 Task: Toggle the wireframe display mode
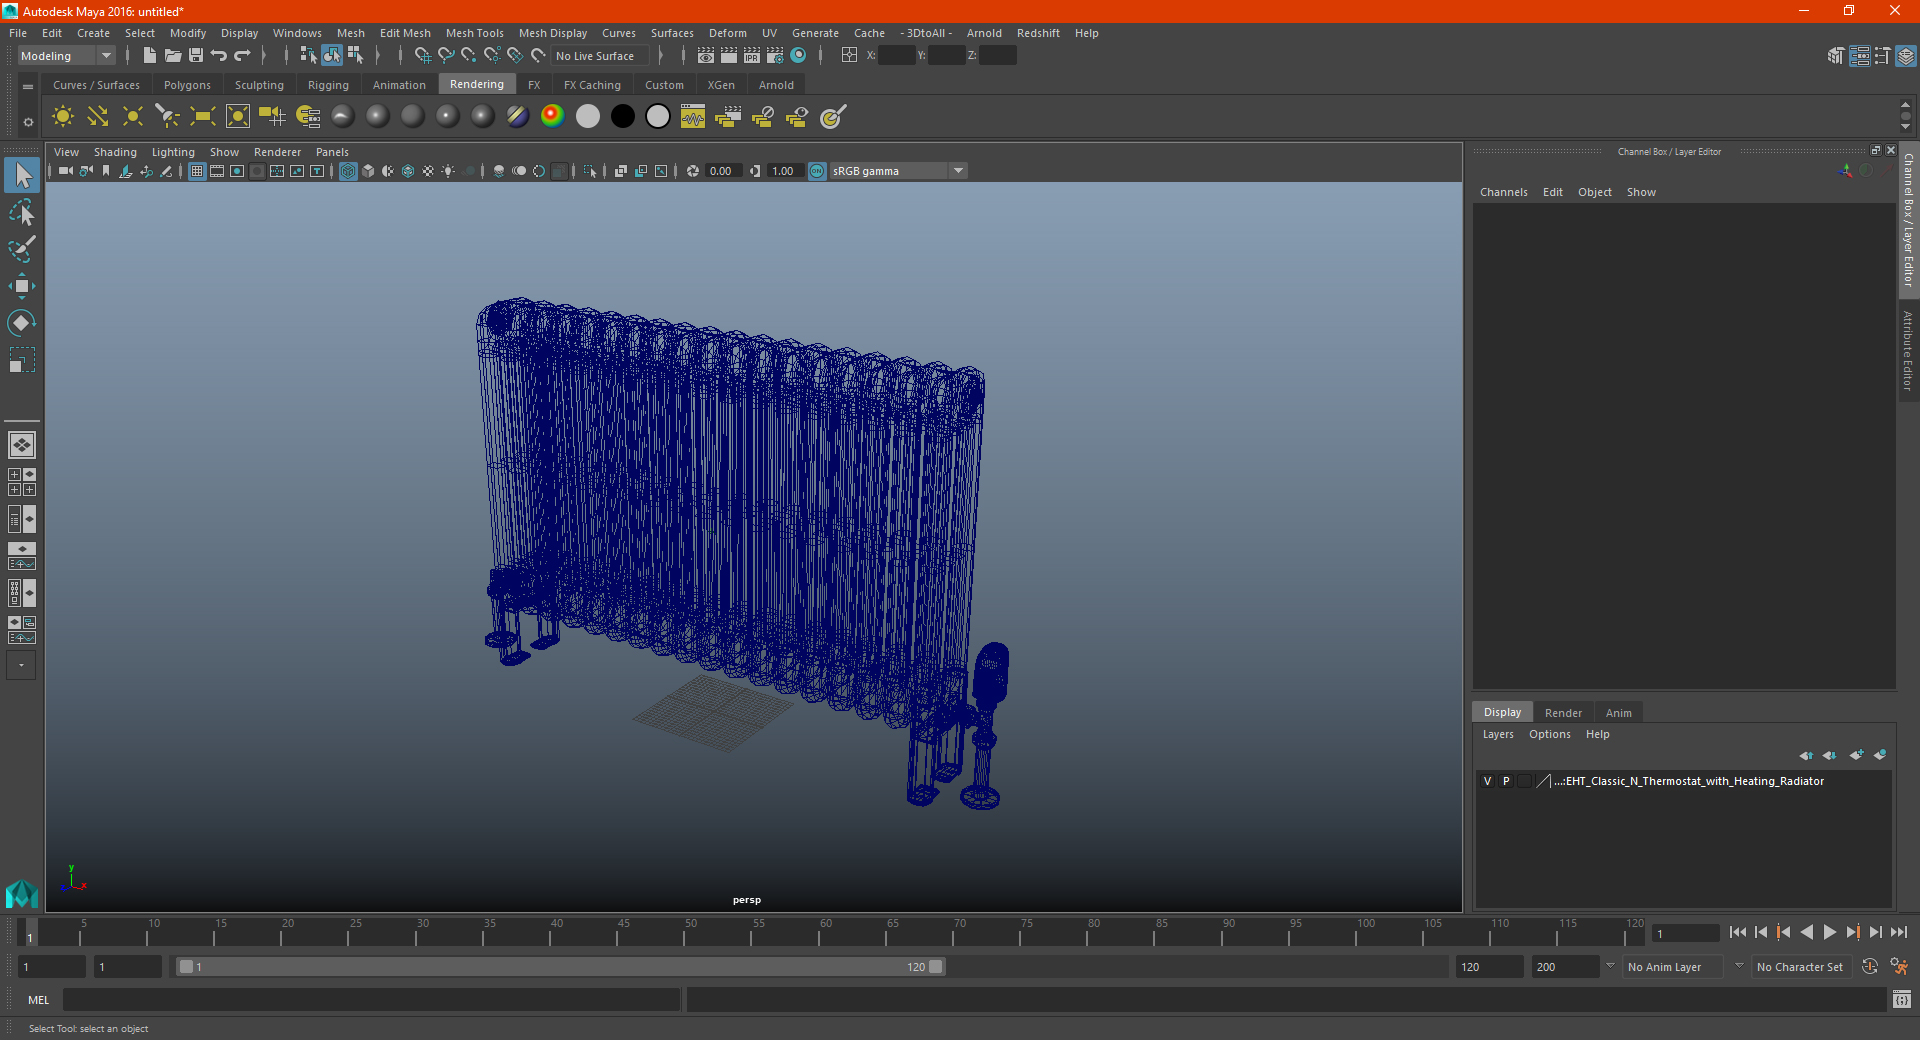348,171
